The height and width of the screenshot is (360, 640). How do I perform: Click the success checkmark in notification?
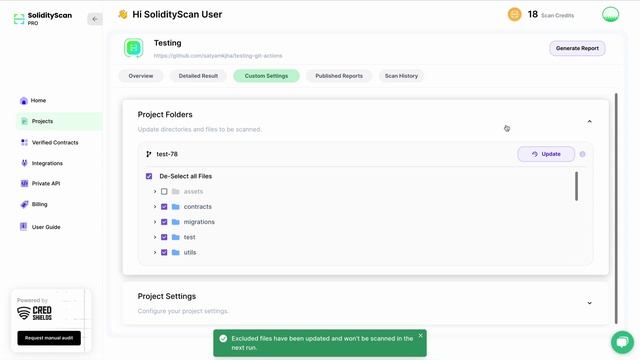click(223, 338)
